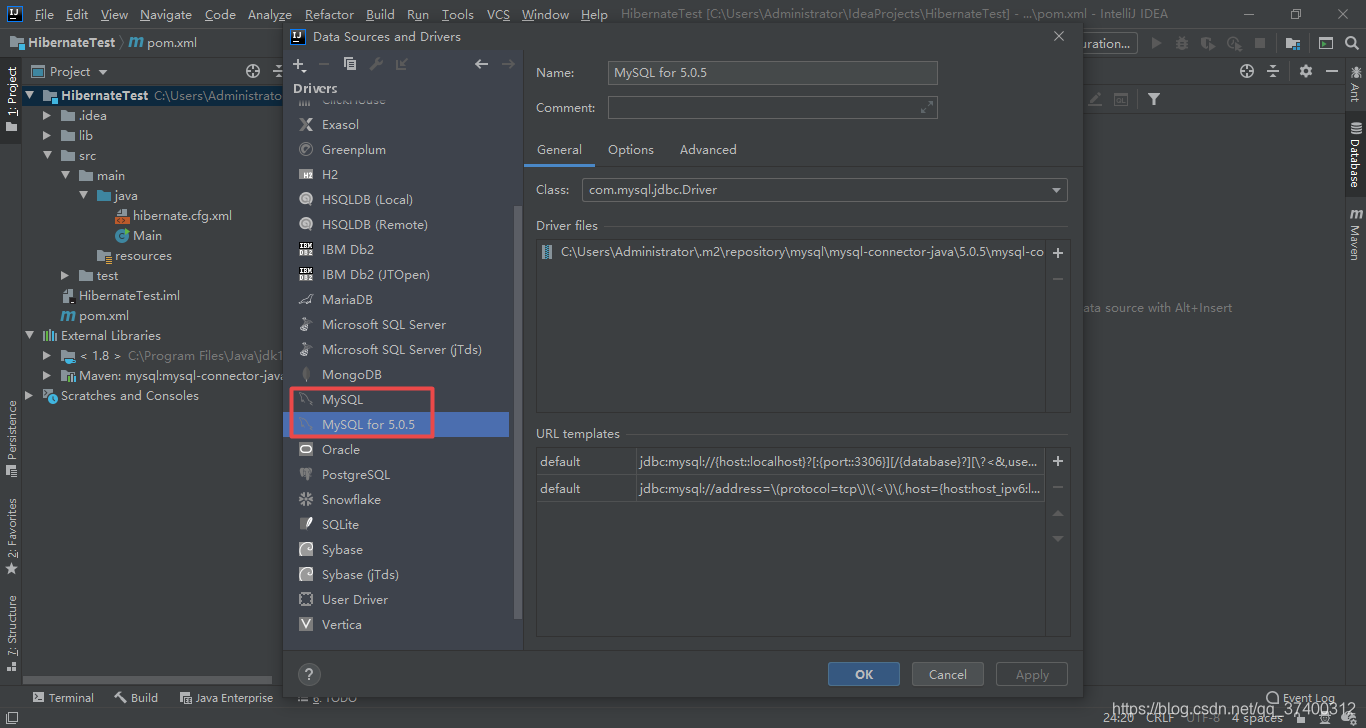Open the Database side tool window

point(1355,155)
